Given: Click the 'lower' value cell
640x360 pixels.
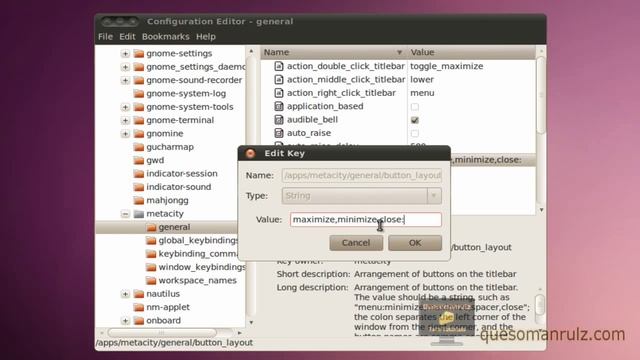Looking at the screenshot, I should pyautogui.click(x=422, y=80).
